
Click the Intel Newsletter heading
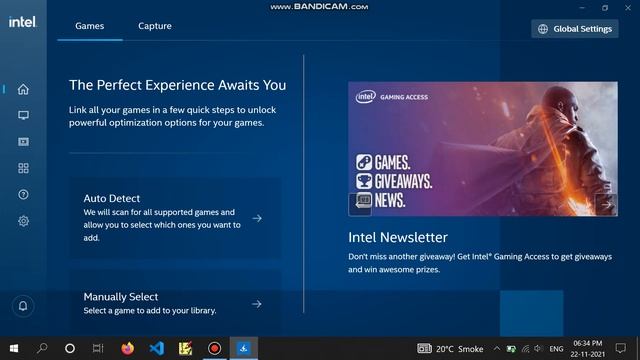point(398,238)
